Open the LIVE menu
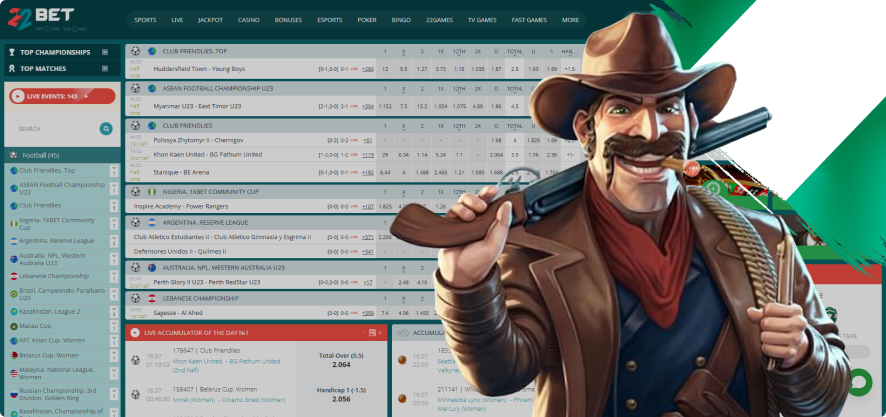886x417 pixels. [177, 20]
